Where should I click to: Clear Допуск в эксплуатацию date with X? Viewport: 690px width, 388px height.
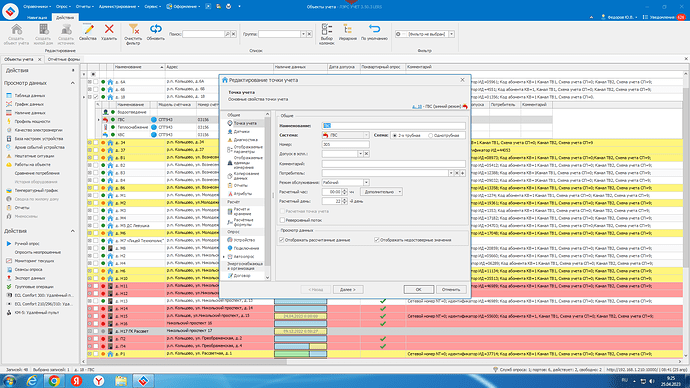tap(366, 154)
